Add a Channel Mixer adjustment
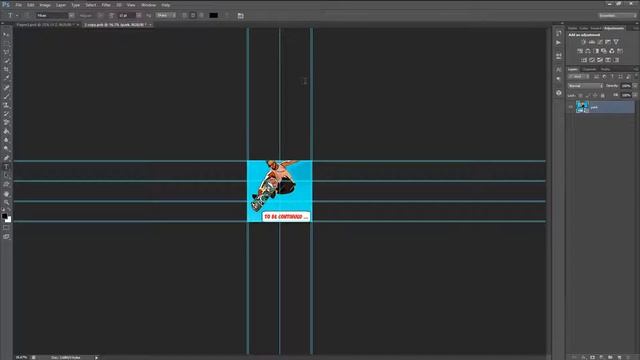Image resolution: width=640 pixels, height=360 pixels. (x=612, y=51)
